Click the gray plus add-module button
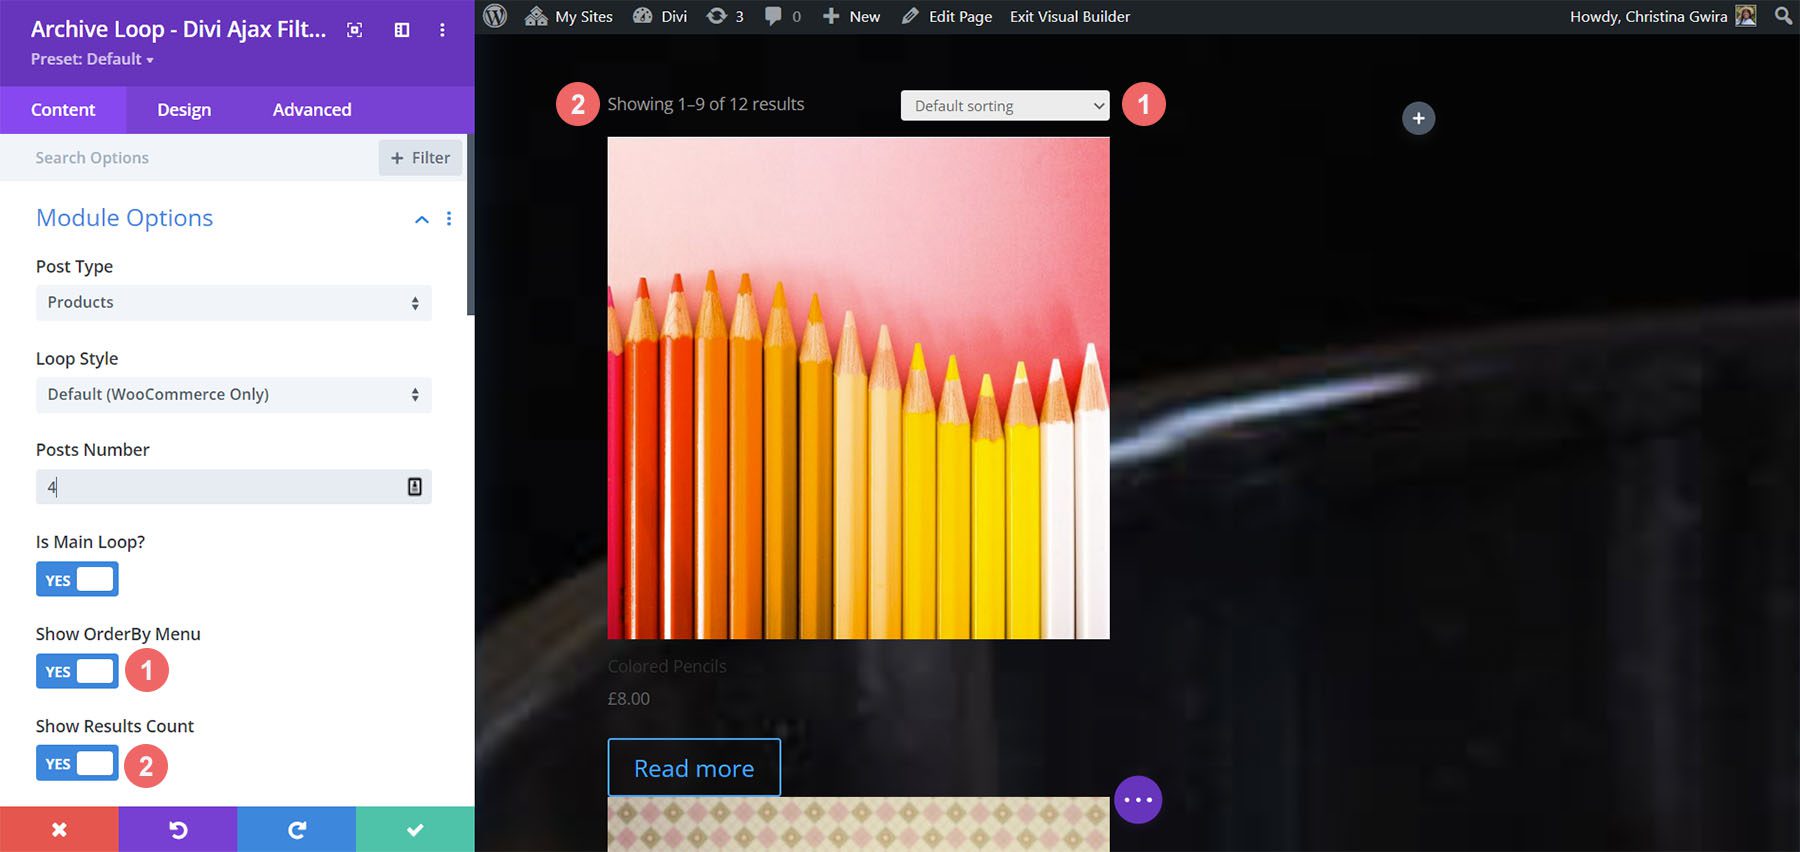 coord(1418,118)
